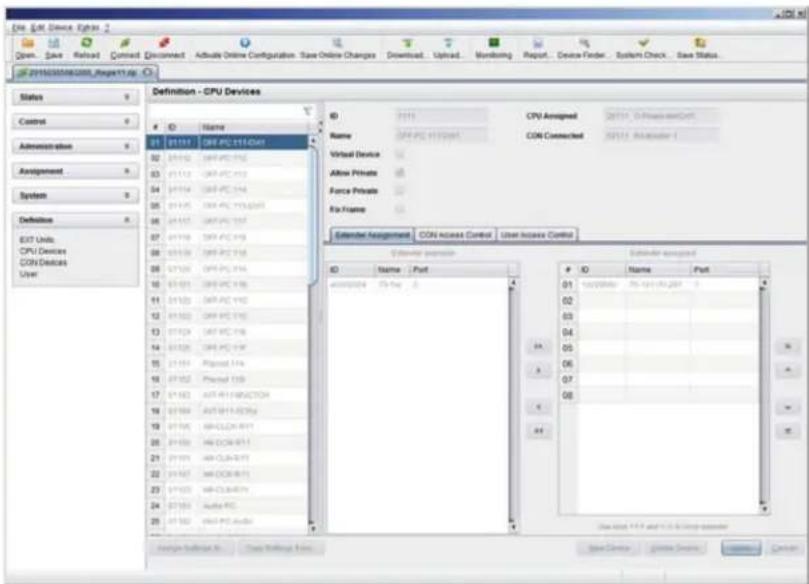Toggle the Virtual Device checkbox
Image resolution: width=809 pixels, height=584 pixels.
click(x=400, y=154)
